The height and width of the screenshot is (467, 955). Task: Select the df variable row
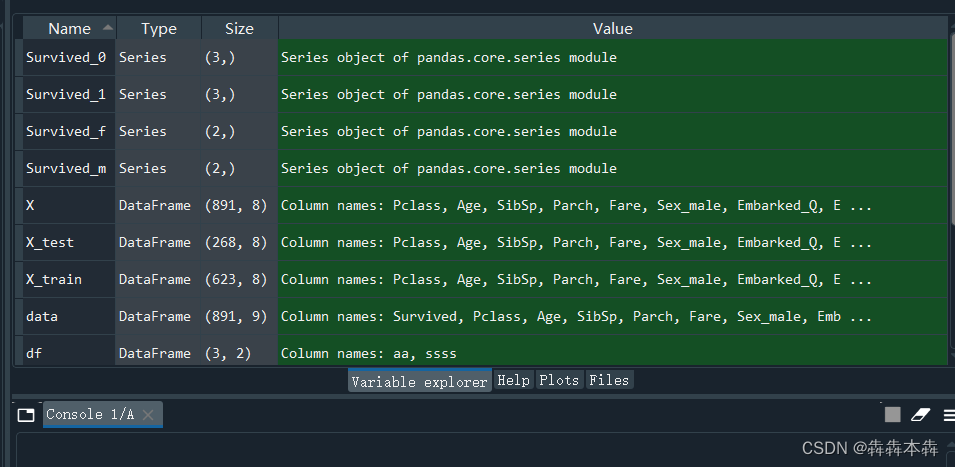(x=481, y=351)
